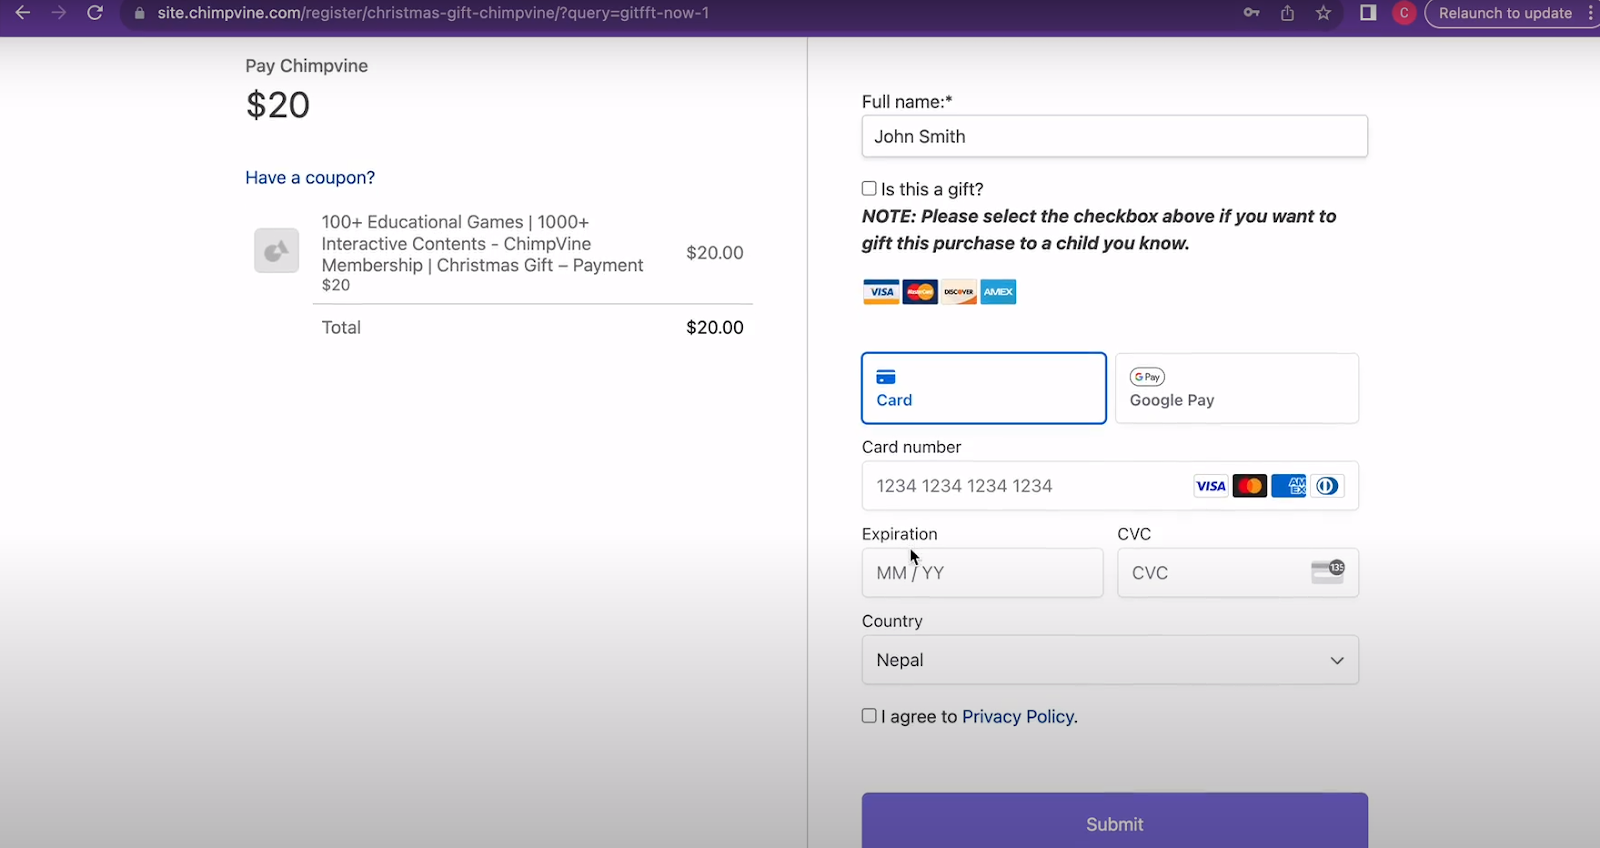Go forward with the browser forward arrow
The width and height of the screenshot is (1600, 848).
pos(58,13)
